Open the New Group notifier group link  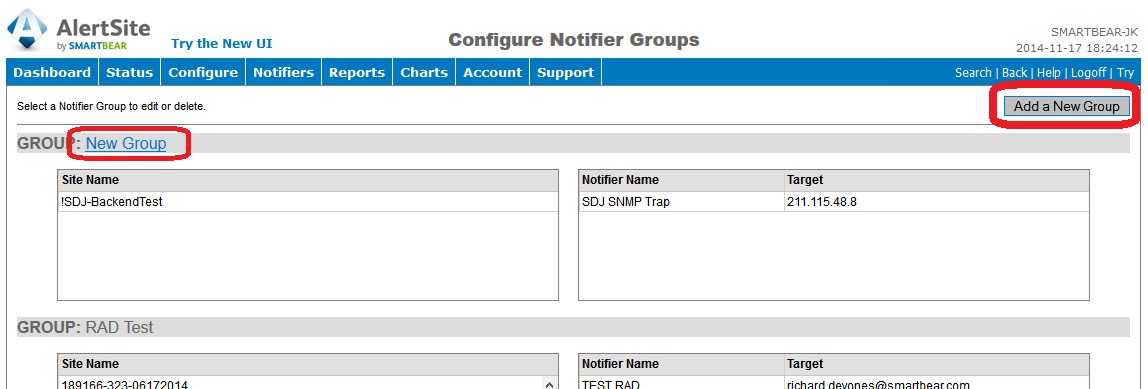point(126,144)
